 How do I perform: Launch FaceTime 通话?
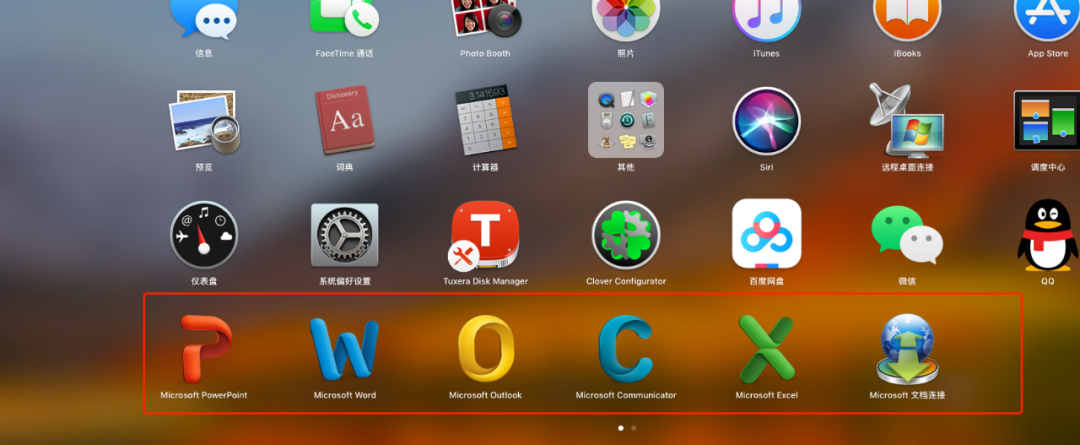click(344, 19)
